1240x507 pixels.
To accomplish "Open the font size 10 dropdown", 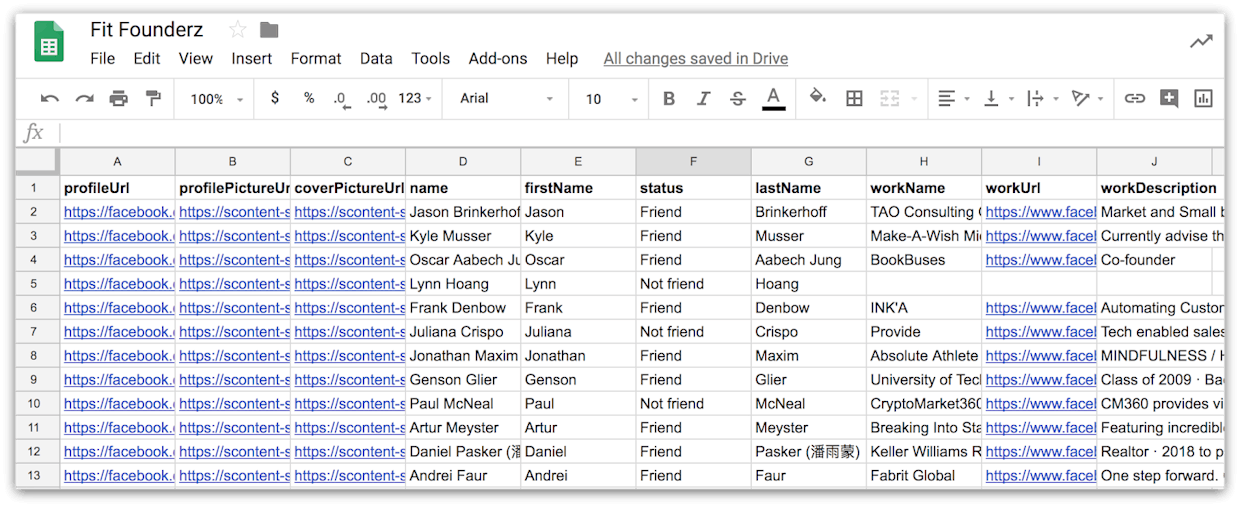I will pyautogui.click(x=612, y=99).
